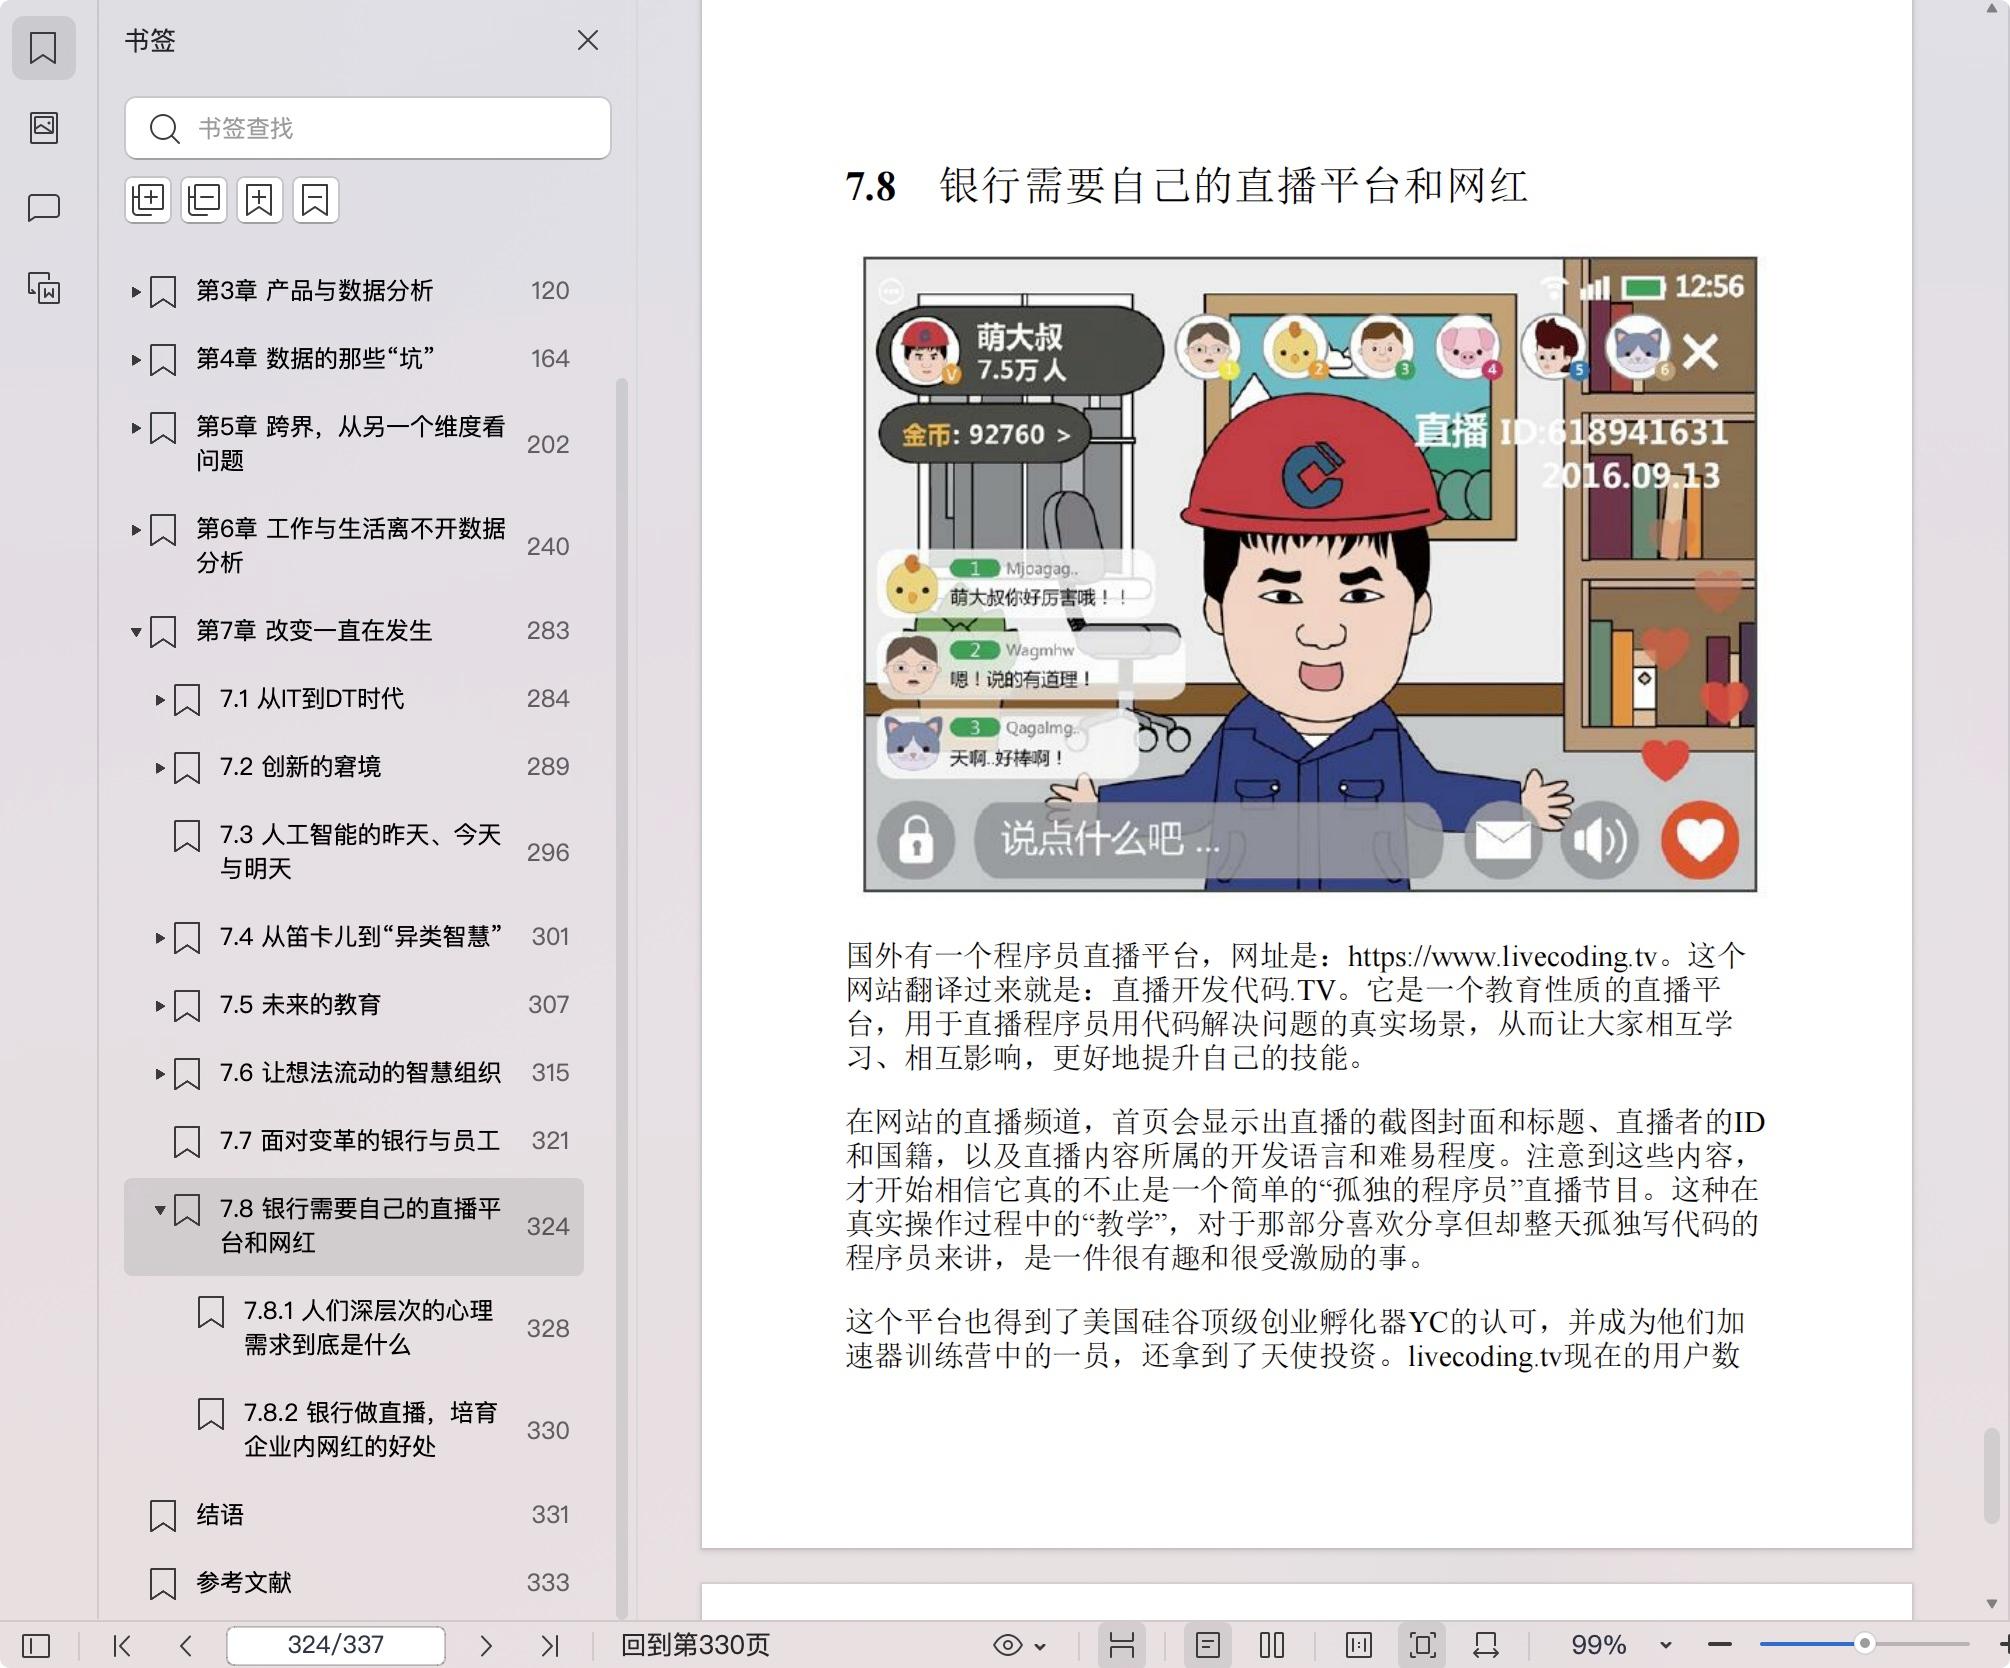The width and height of the screenshot is (2010, 1668).
Task: Collapse 第7章 改变一直在发生 bookmark
Action: click(x=135, y=631)
